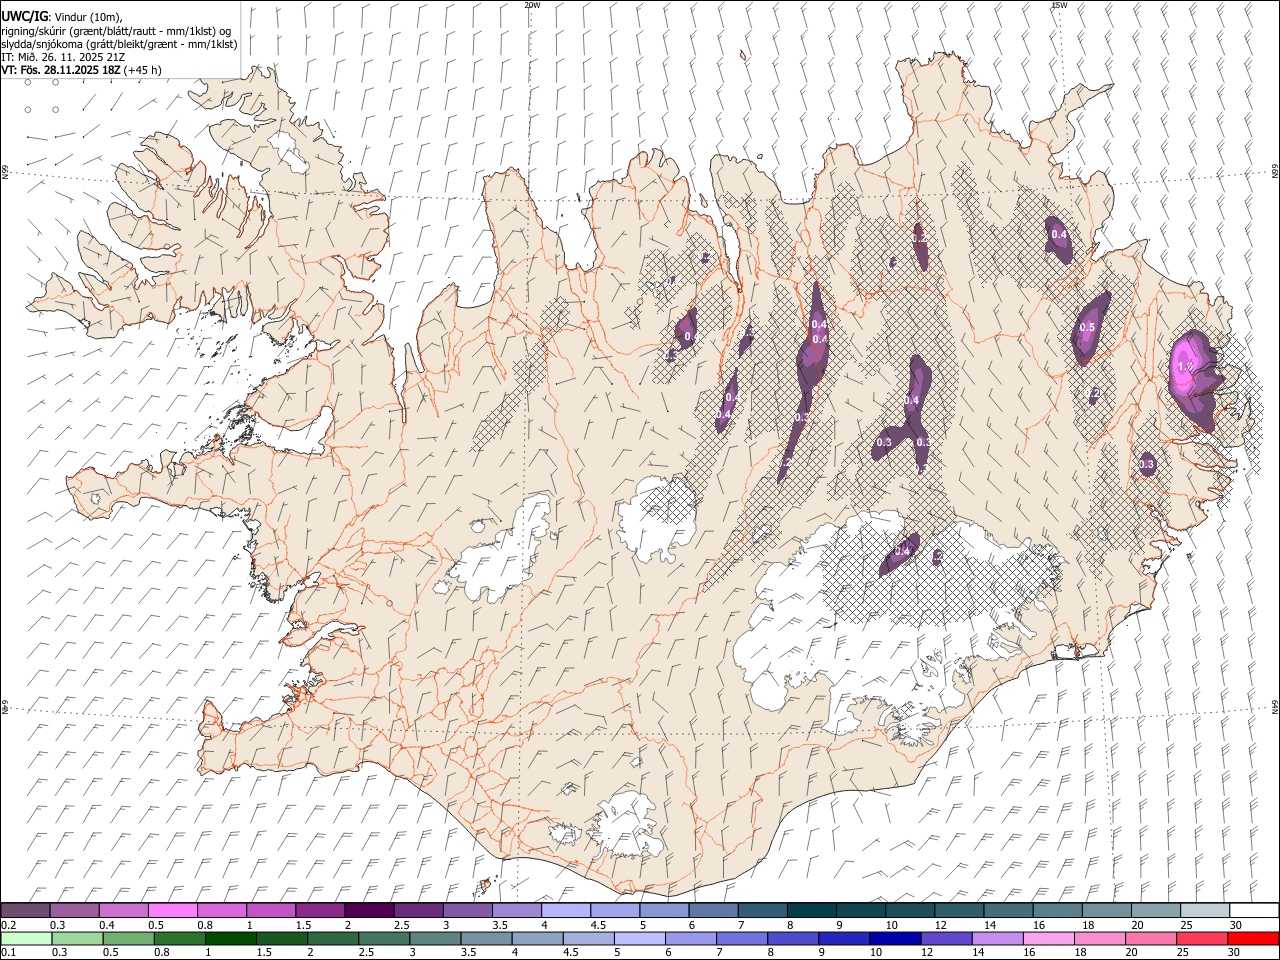Click pale green 0.1 swatch in rain legend
1280x960 pixels.
tap(25, 939)
